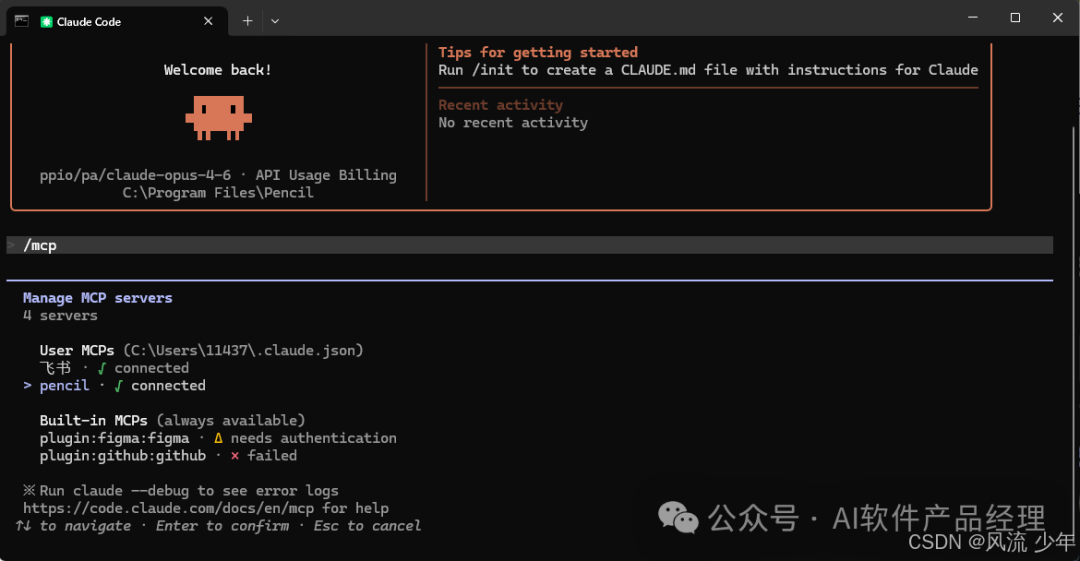Click the WeChat logo in the watermark
The image size is (1080, 561).
(x=678, y=517)
